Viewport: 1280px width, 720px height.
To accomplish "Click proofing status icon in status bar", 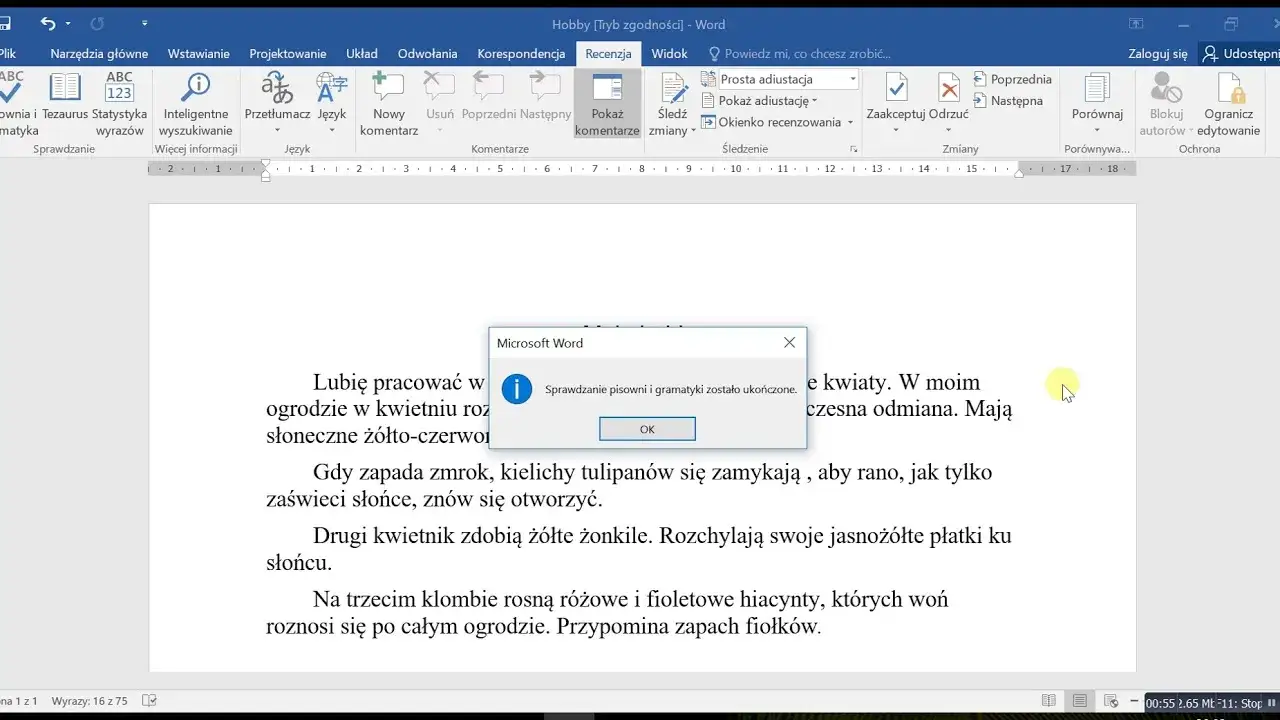I will [x=149, y=701].
